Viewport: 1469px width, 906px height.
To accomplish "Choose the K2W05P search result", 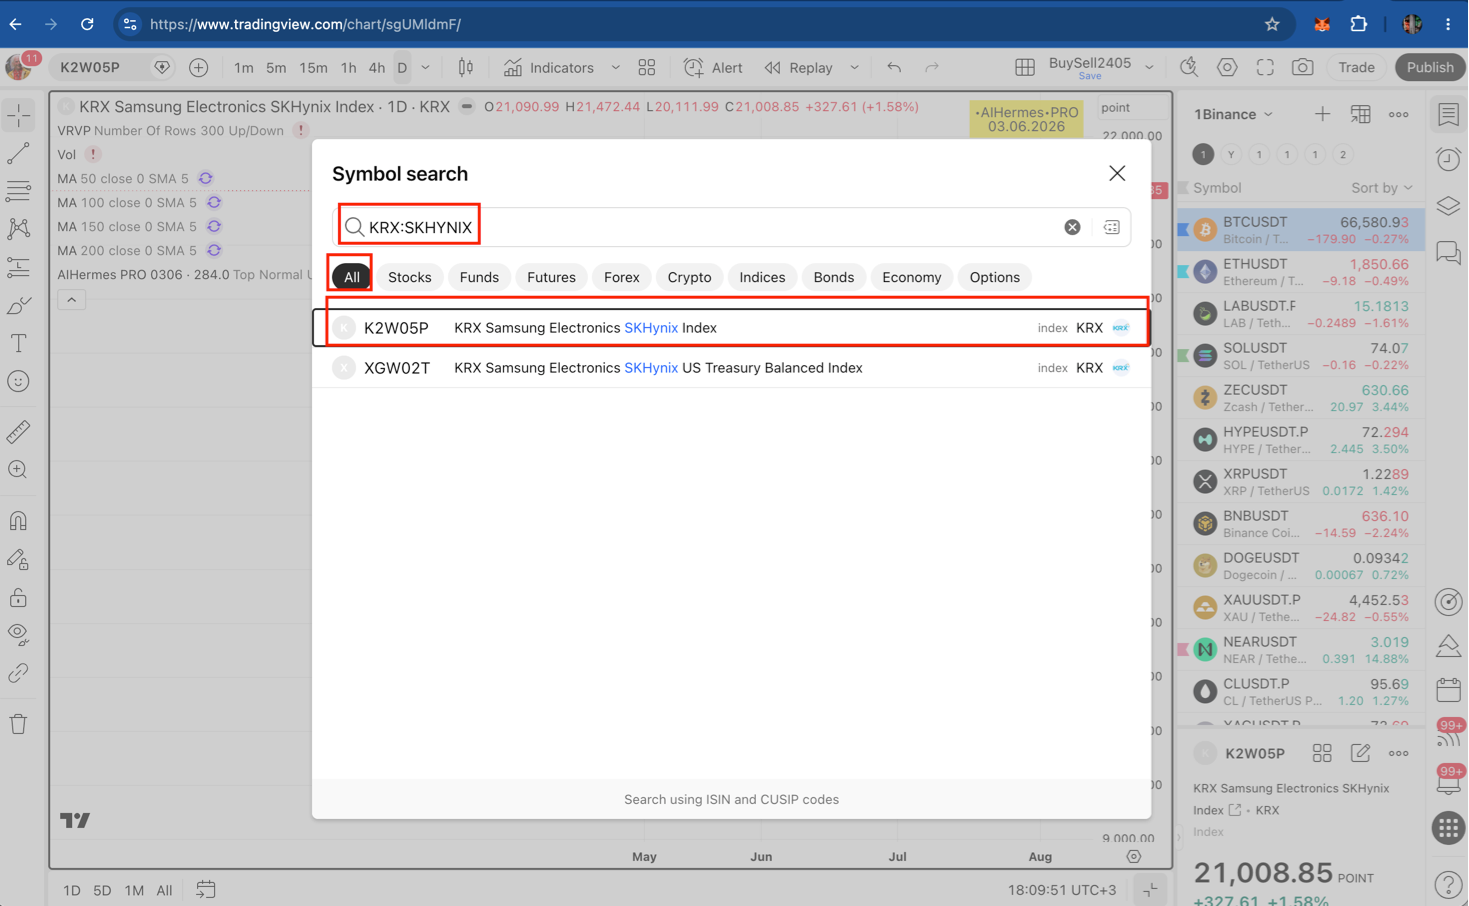I will tap(731, 327).
